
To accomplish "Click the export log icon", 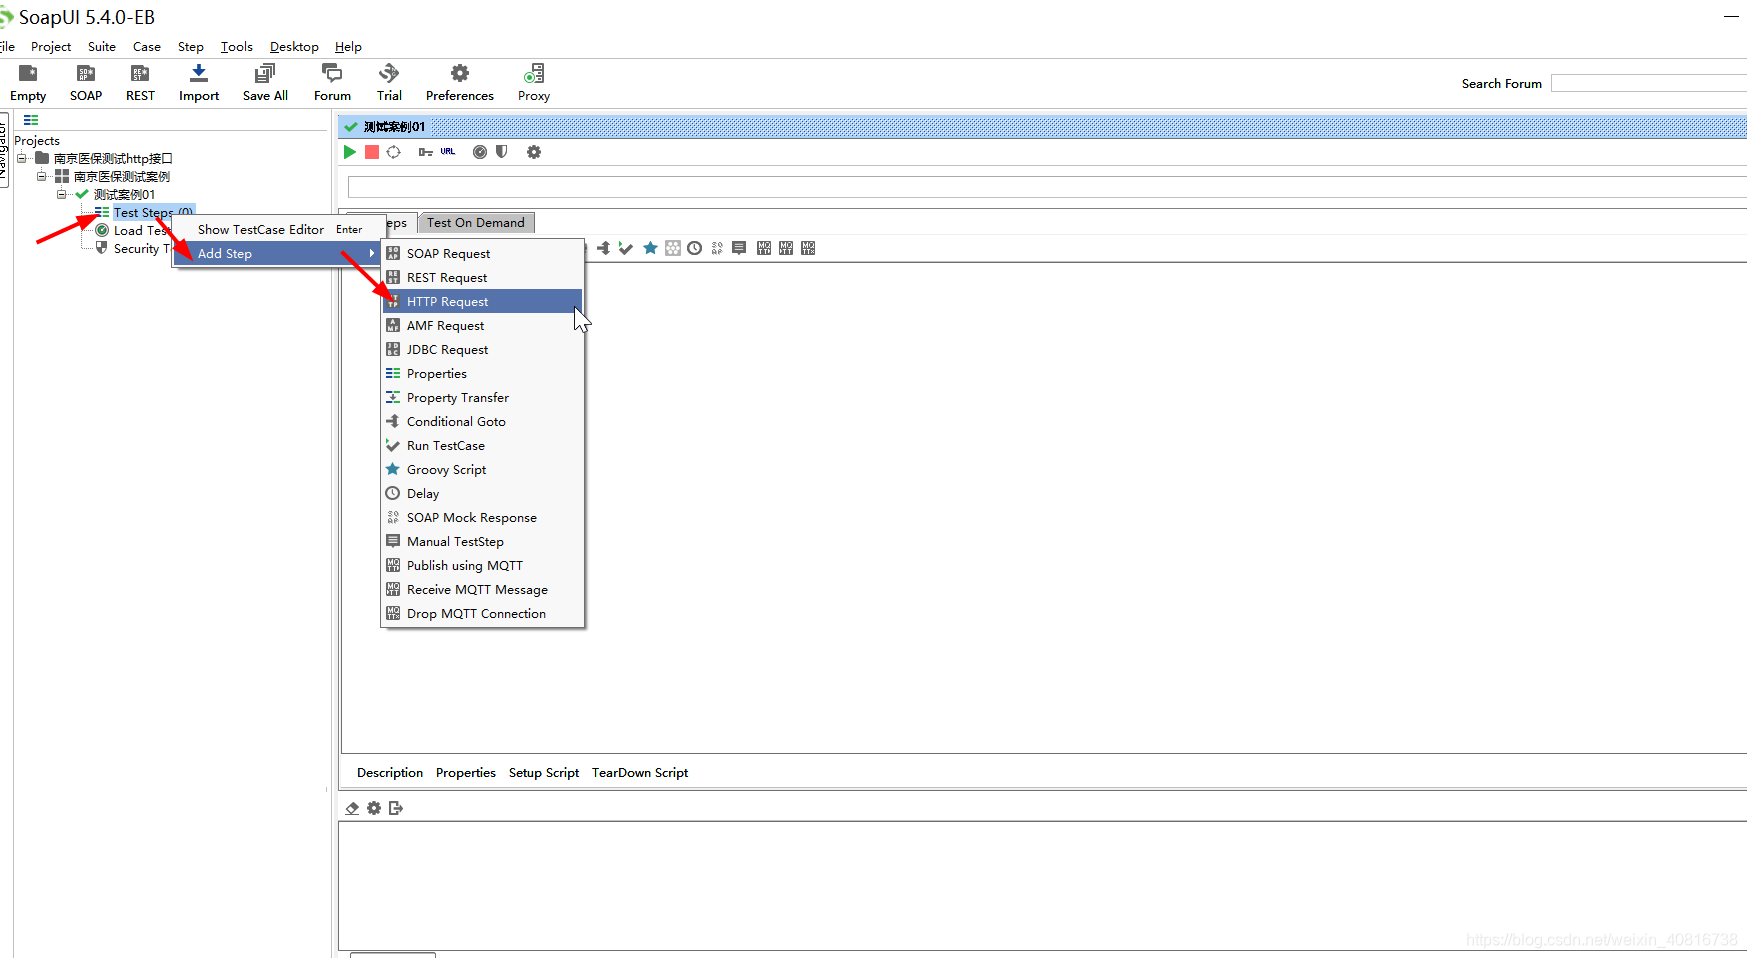I will (x=396, y=808).
